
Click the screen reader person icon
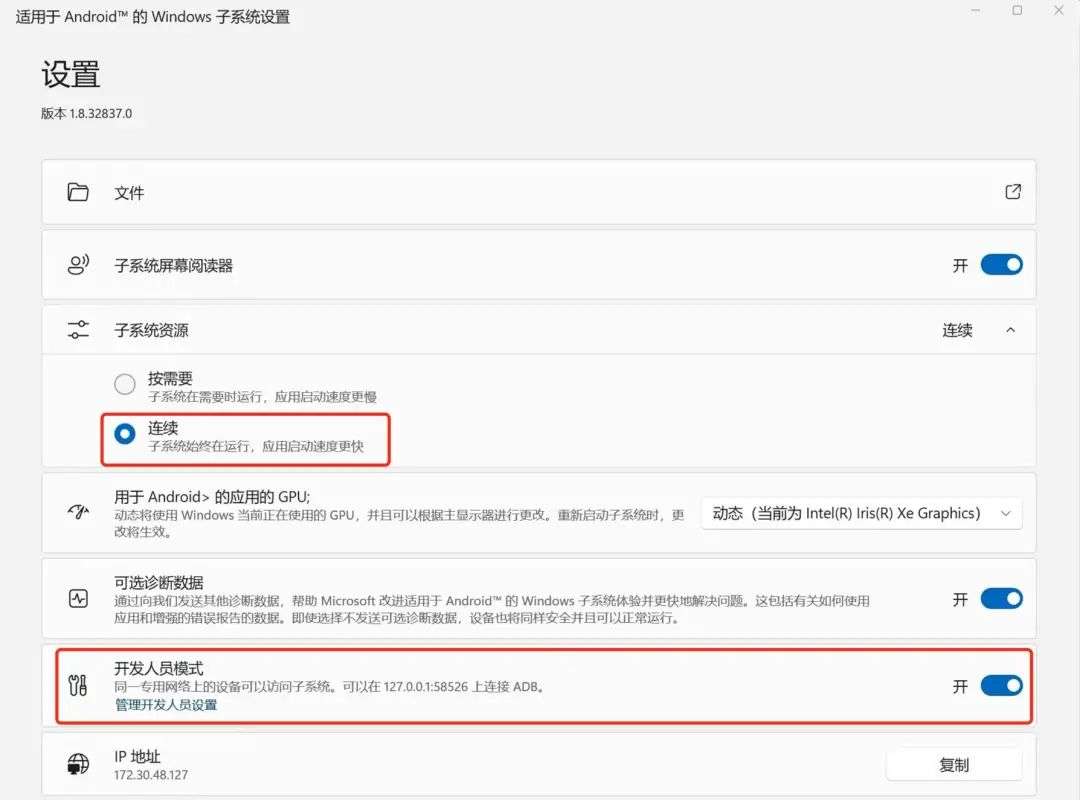point(78,265)
